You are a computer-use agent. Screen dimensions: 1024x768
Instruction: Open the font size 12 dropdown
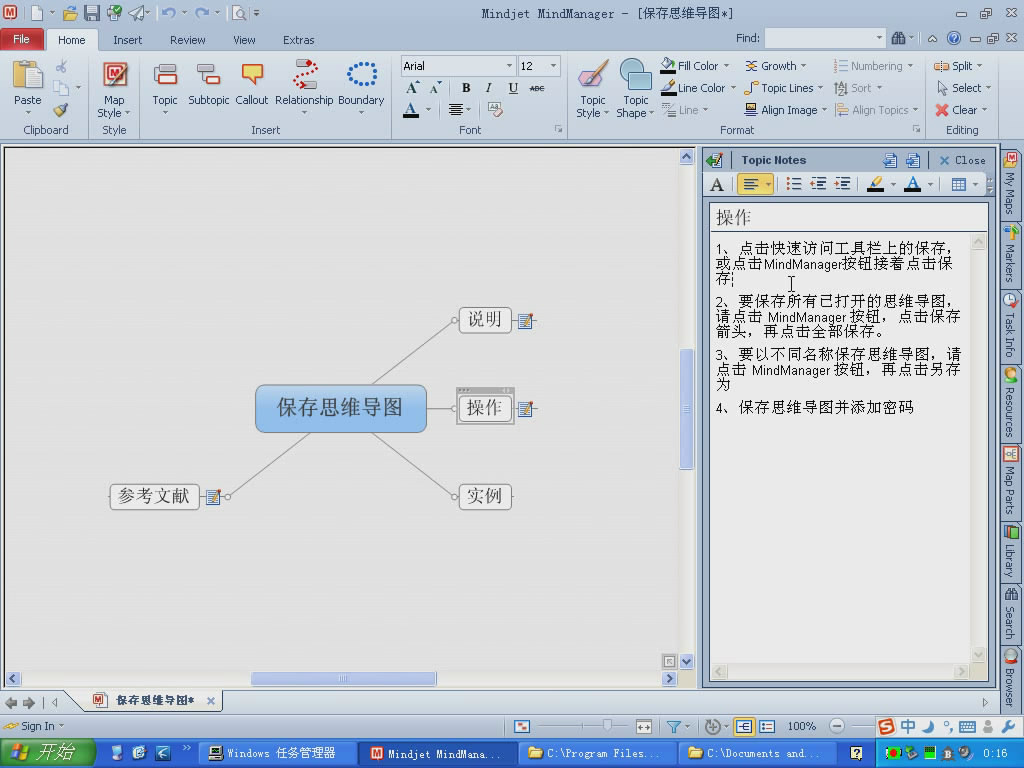point(553,66)
